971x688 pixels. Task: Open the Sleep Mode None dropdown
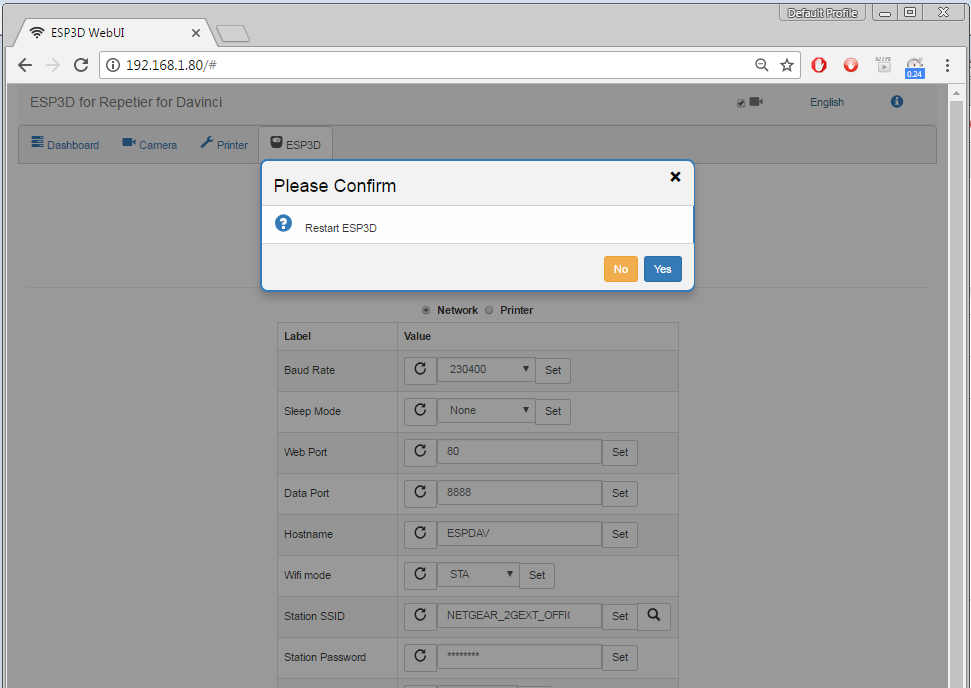[486, 411]
